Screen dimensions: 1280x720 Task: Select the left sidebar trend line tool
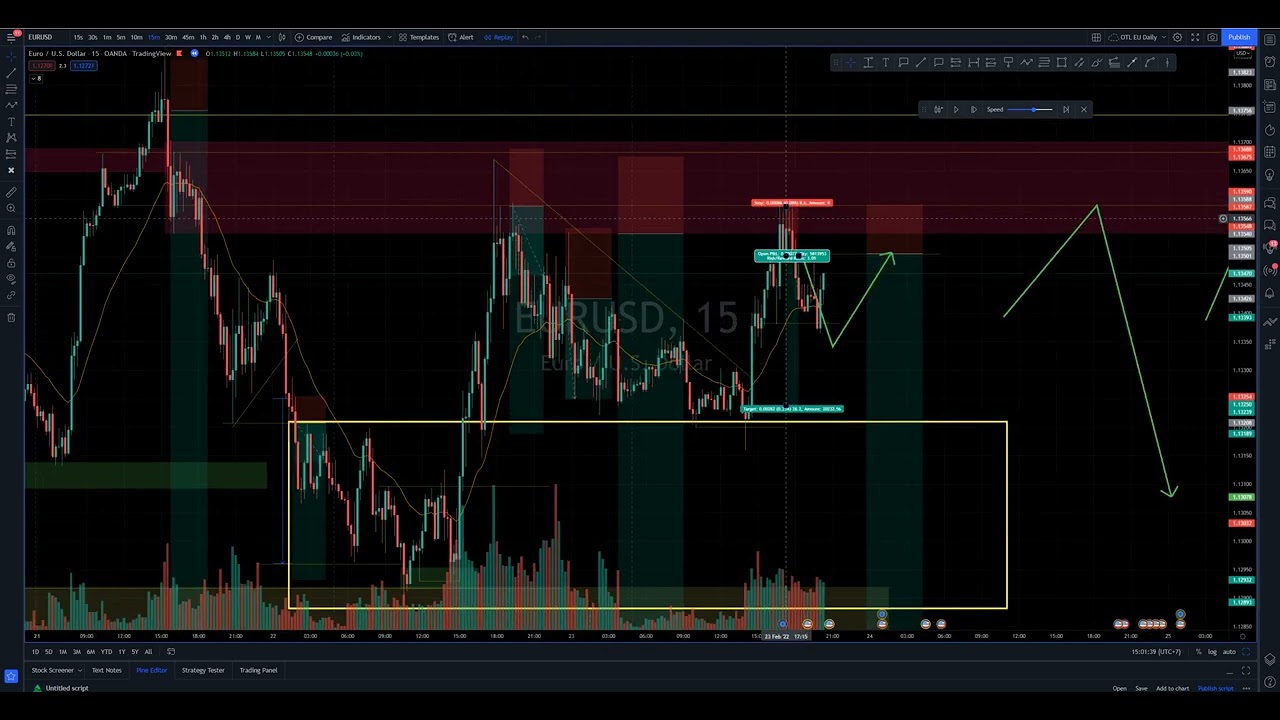[x=11, y=72]
